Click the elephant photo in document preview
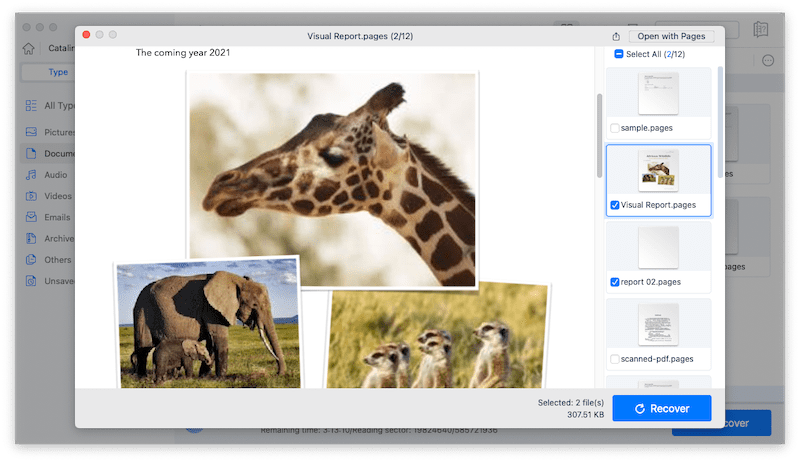The width and height of the screenshot is (800, 462). click(x=208, y=323)
